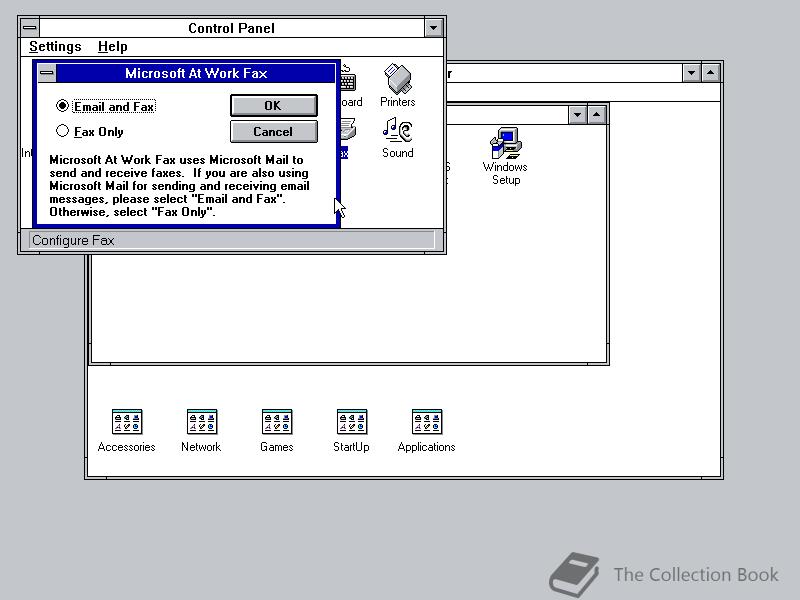This screenshot has height=600, width=800.
Task: Click the Configure Fax status bar text
Action: (x=73, y=240)
